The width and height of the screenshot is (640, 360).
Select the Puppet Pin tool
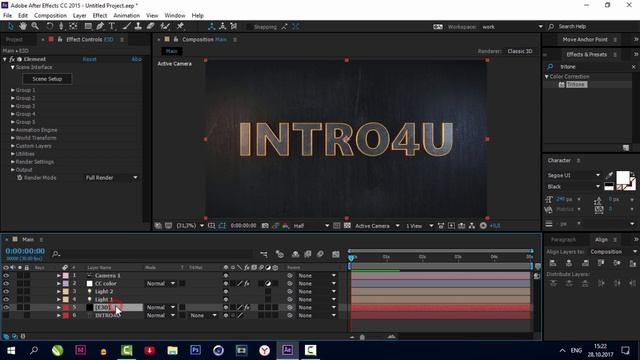point(180,27)
